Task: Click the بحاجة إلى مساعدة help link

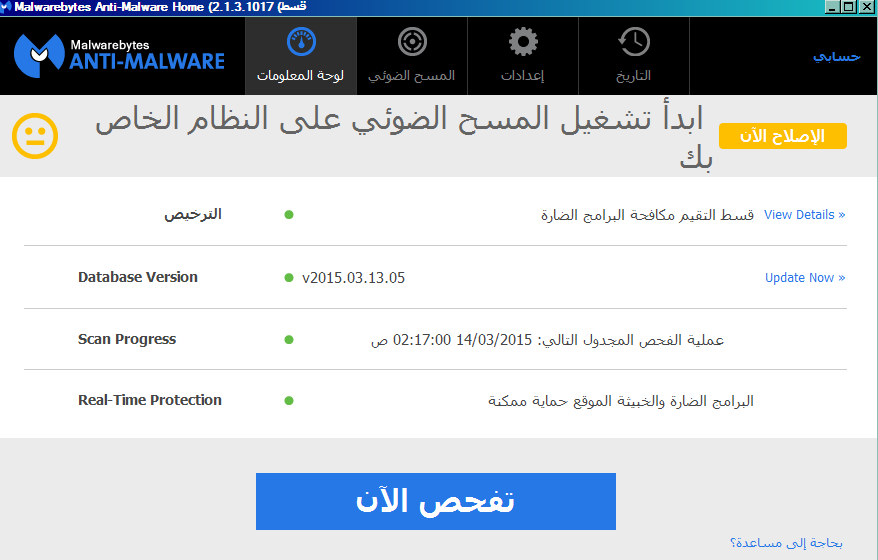Action: [x=786, y=543]
